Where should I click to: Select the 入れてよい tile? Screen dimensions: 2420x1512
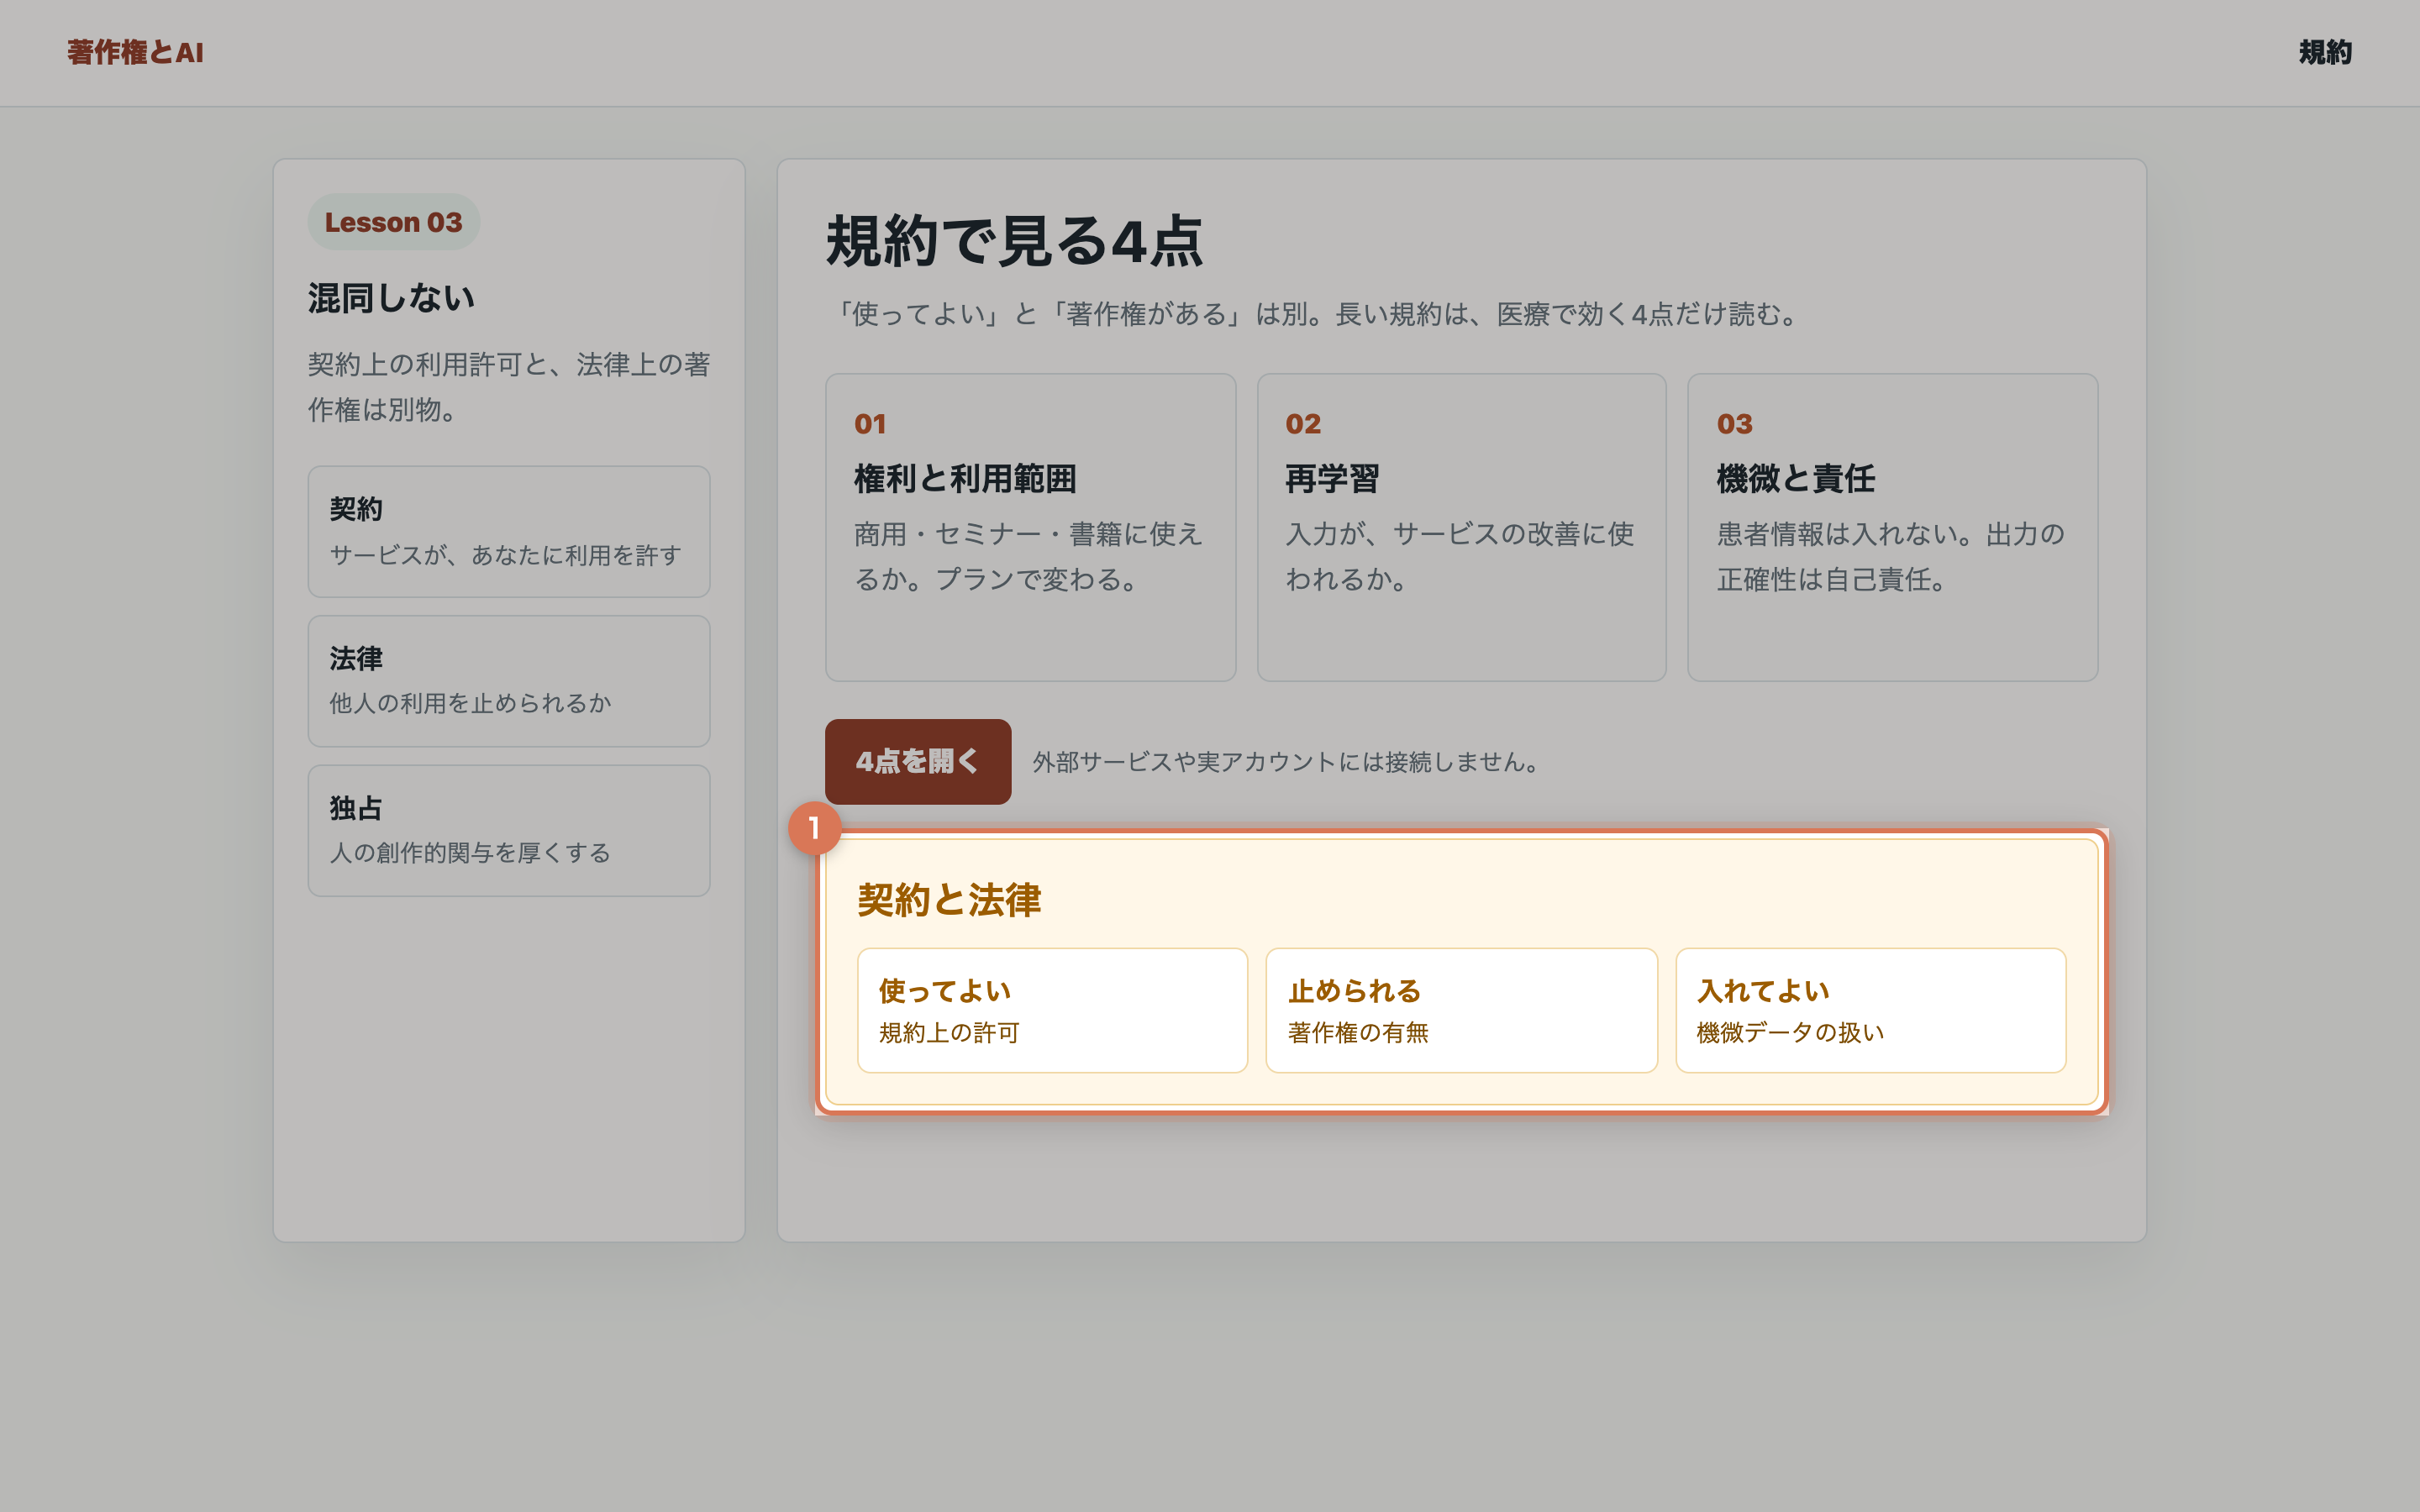[x=1870, y=1010]
